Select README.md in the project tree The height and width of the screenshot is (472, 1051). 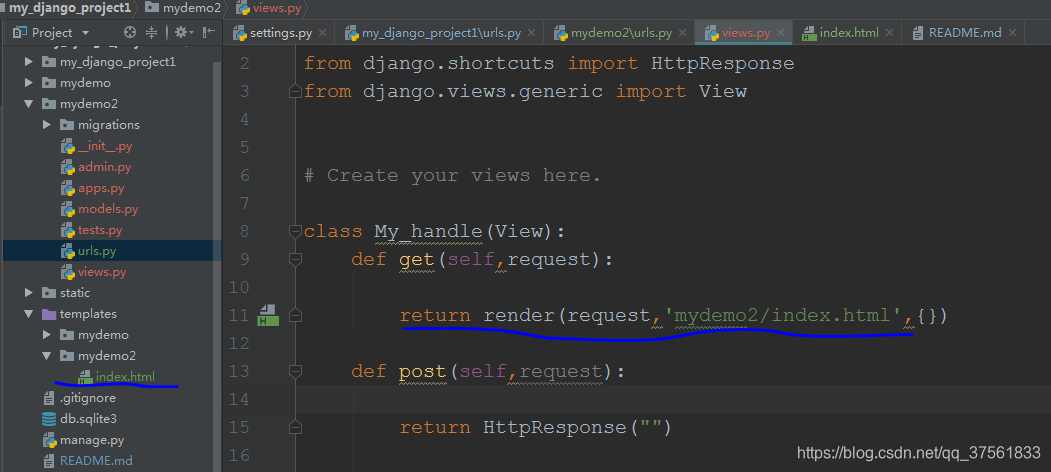click(x=96, y=461)
